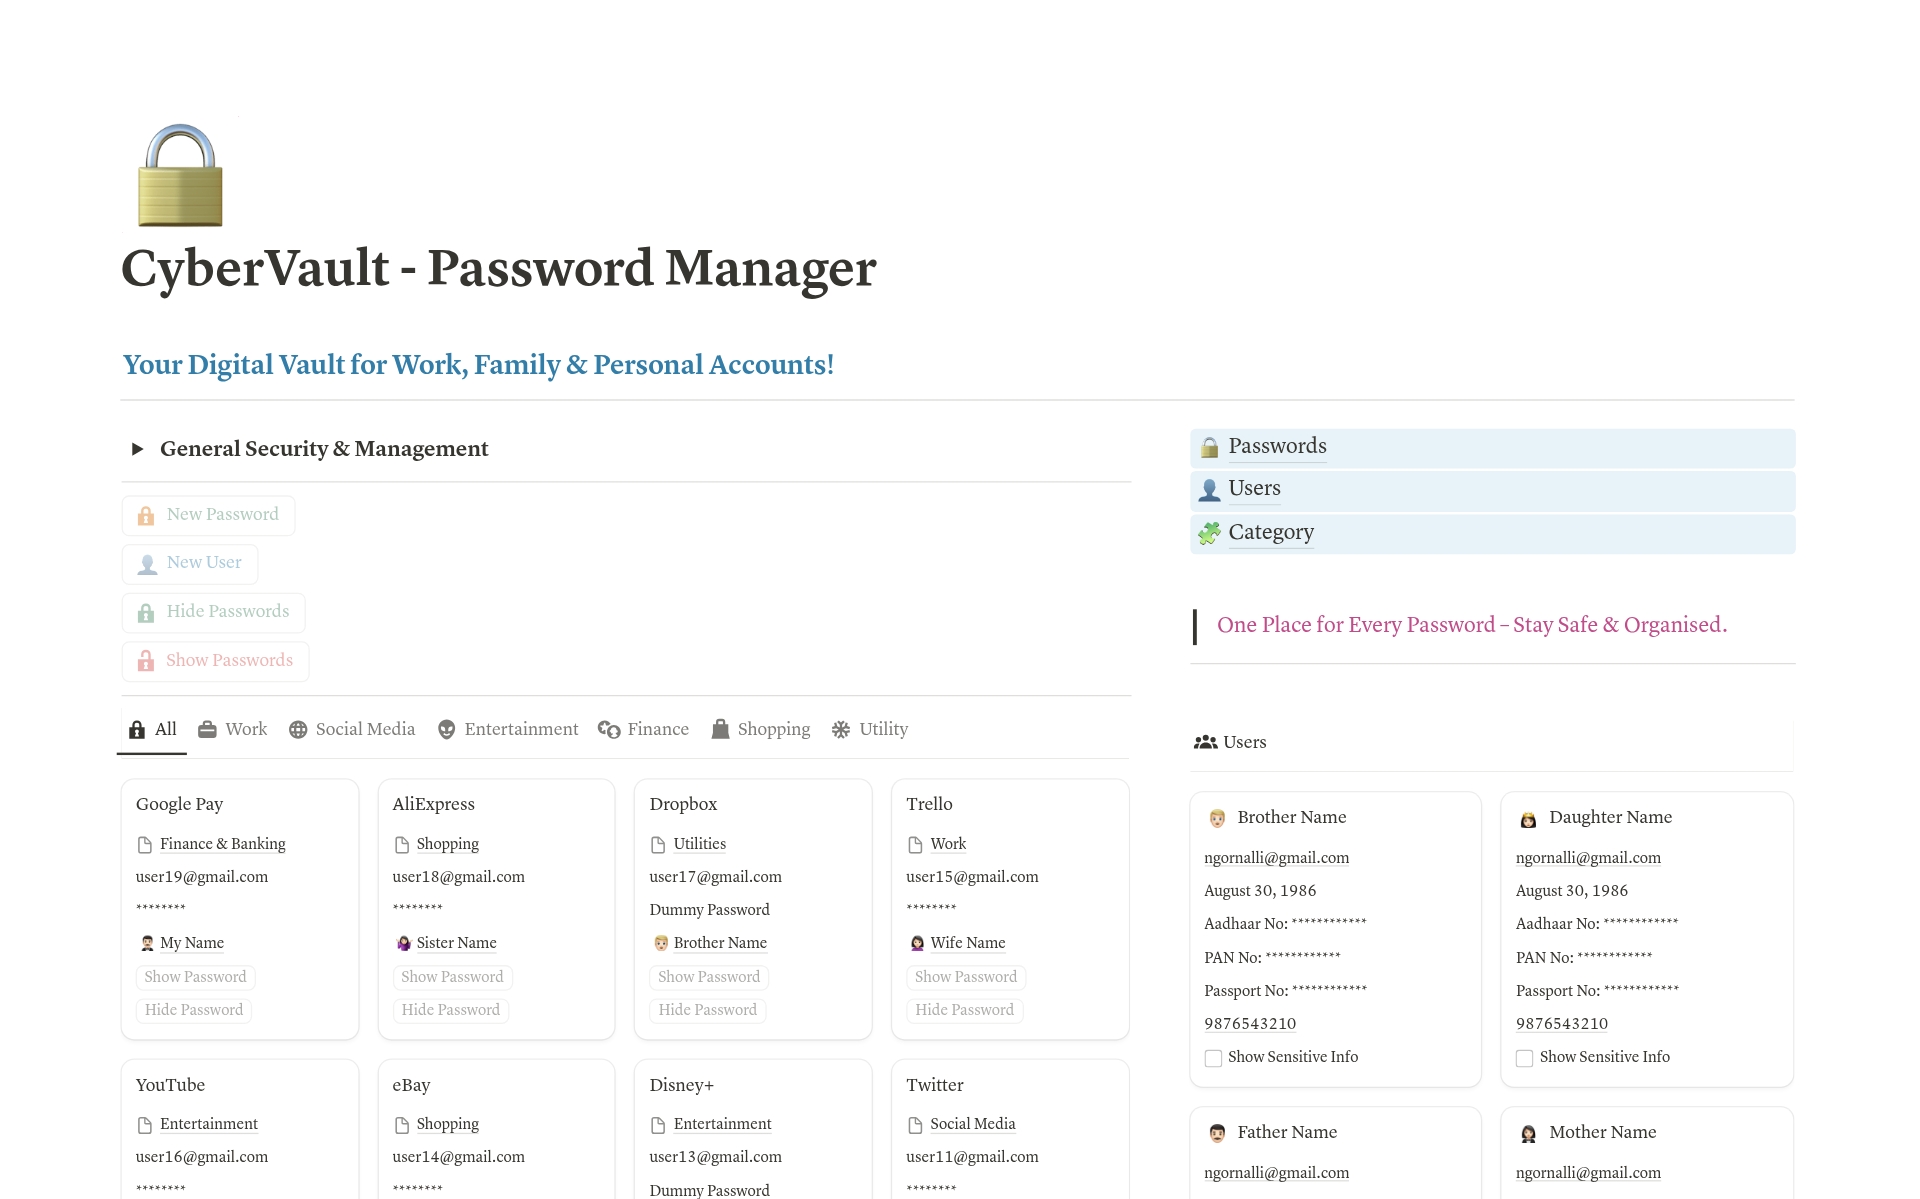Viewport: 1920px width, 1199px height.
Task: Click the shopping bag icon on Shopping tab
Action: (x=720, y=730)
